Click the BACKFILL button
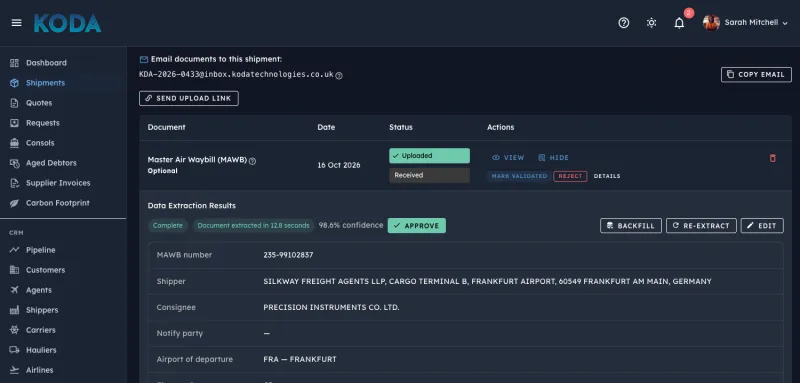The image size is (800, 383). pyautogui.click(x=631, y=225)
